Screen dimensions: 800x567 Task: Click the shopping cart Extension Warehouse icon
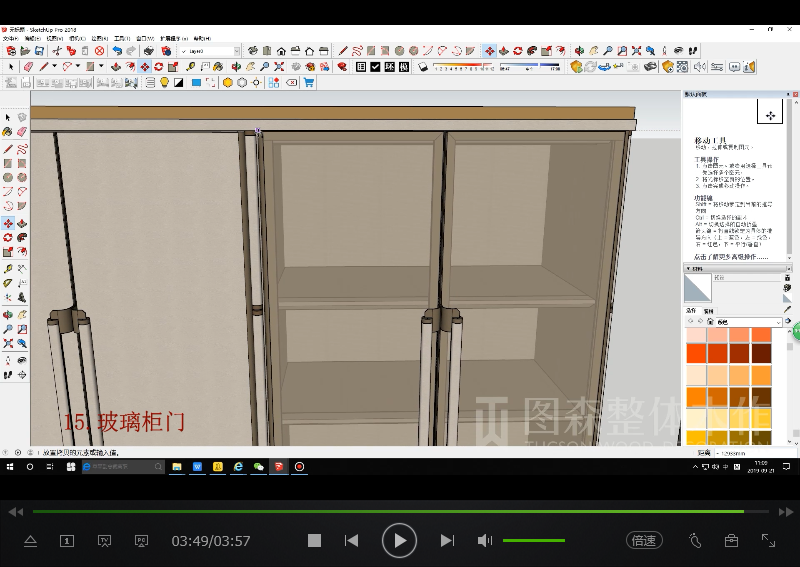click(309, 83)
